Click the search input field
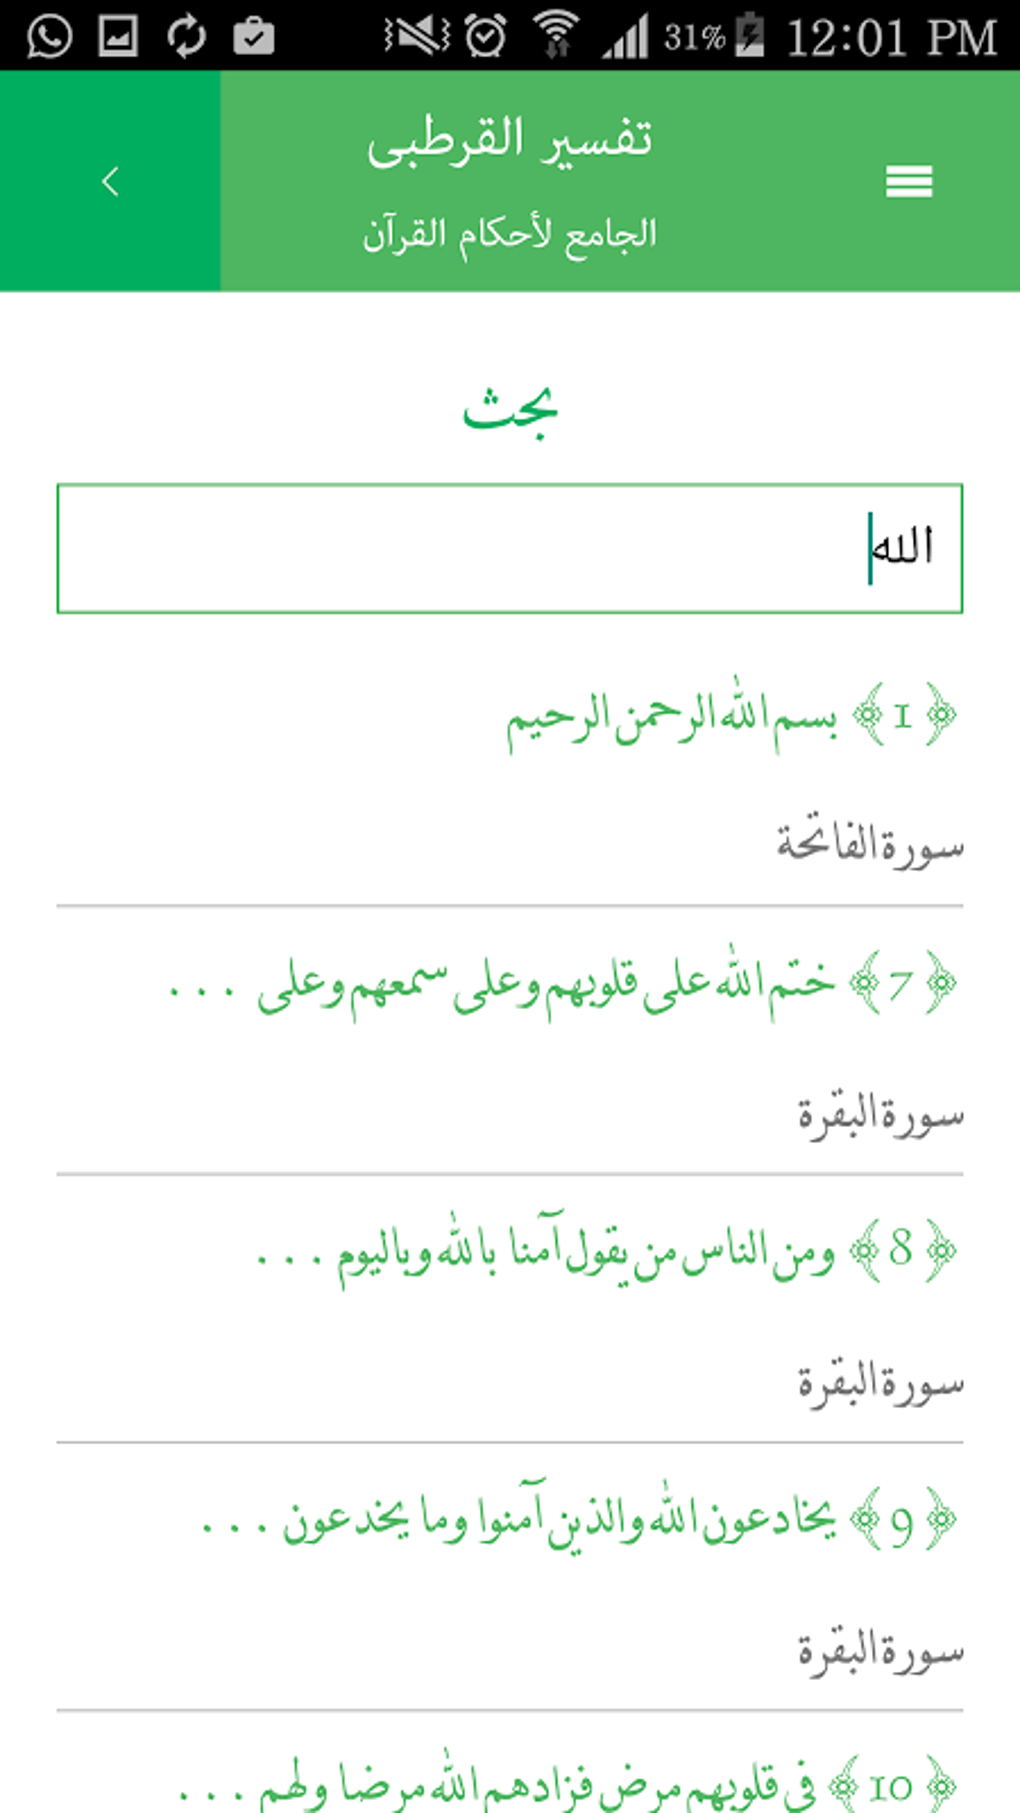This screenshot has height=1813, width=1020. coord(509,548)
